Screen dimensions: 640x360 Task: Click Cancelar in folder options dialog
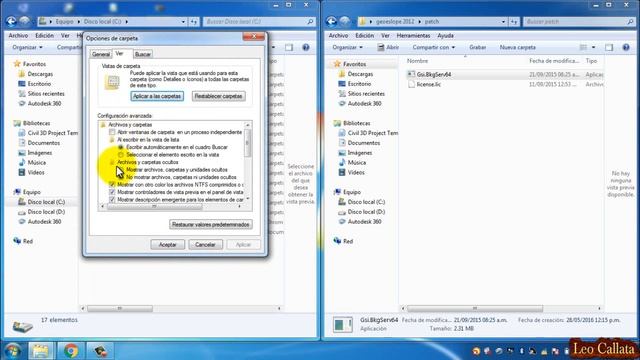coord(205,244)
